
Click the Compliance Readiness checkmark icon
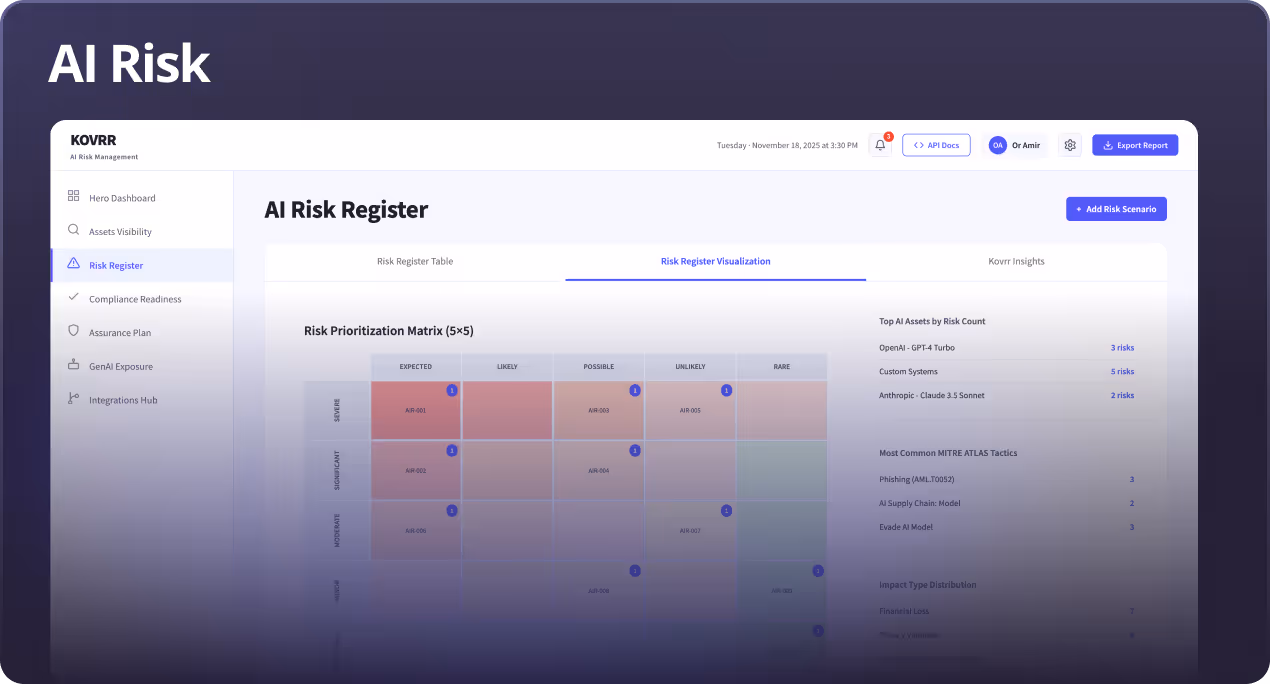pos(73,297)
